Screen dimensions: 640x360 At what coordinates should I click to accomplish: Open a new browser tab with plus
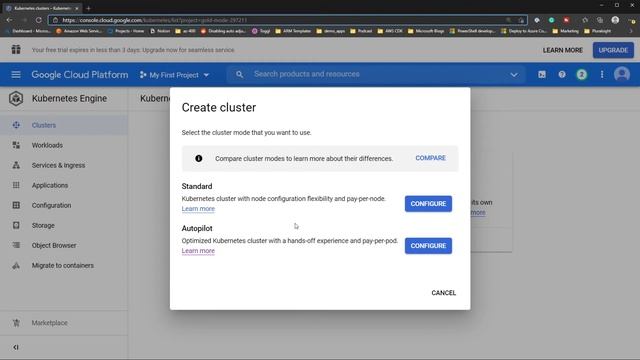click(88, 8)
